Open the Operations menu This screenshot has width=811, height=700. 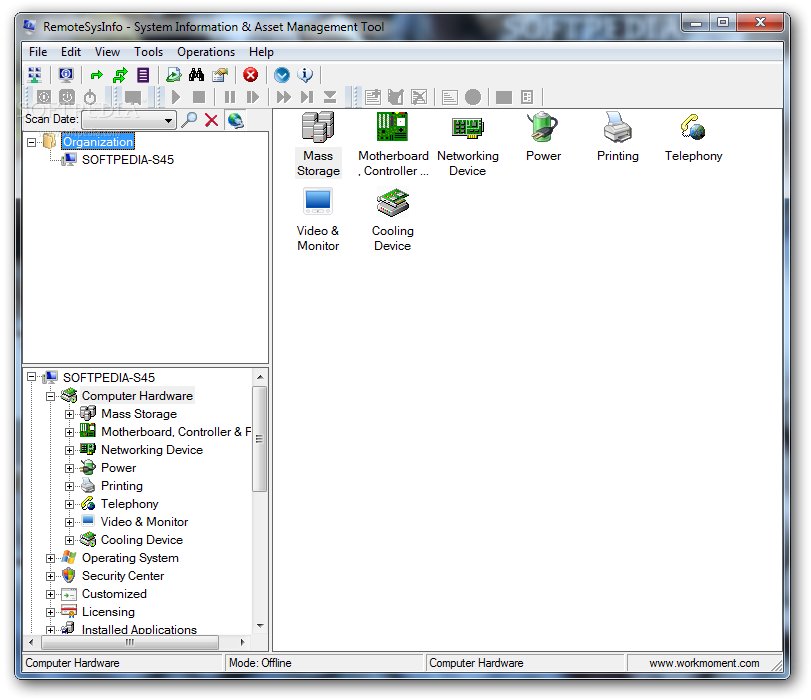tap(206, 52)
